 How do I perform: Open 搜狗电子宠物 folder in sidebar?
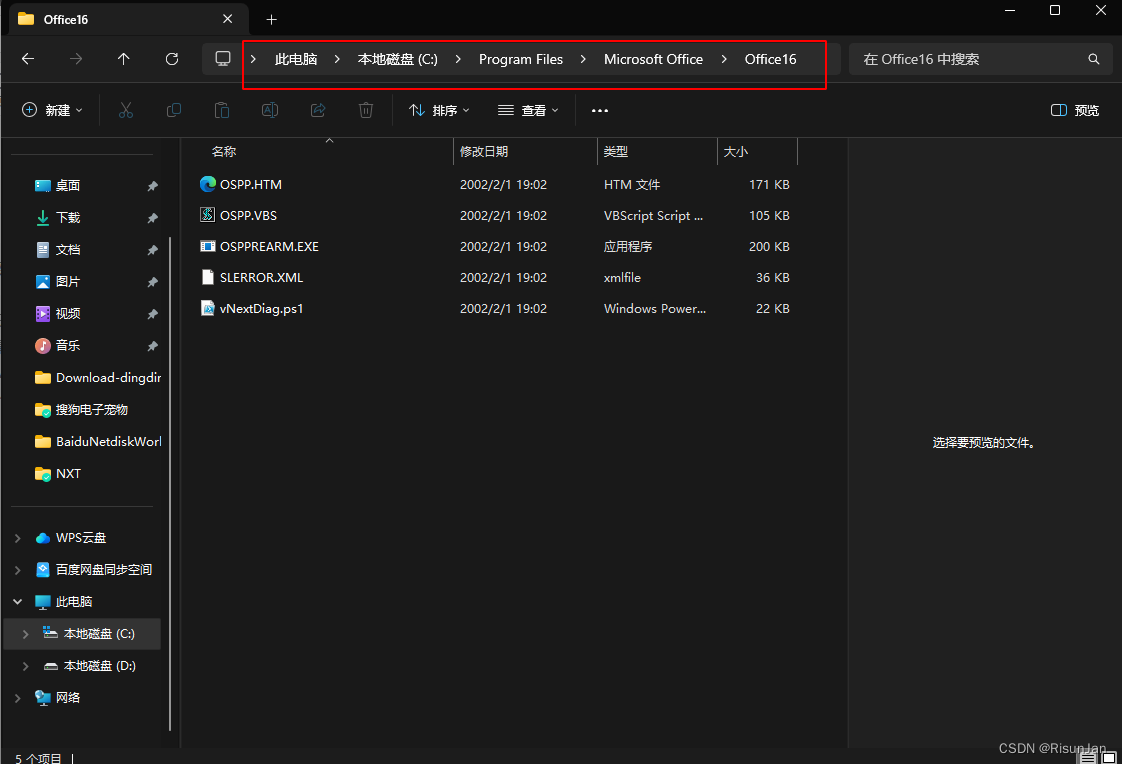(81, 410)
